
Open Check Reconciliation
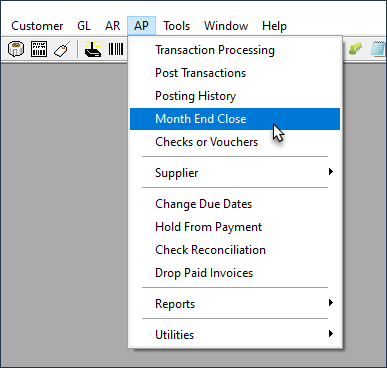235,250
